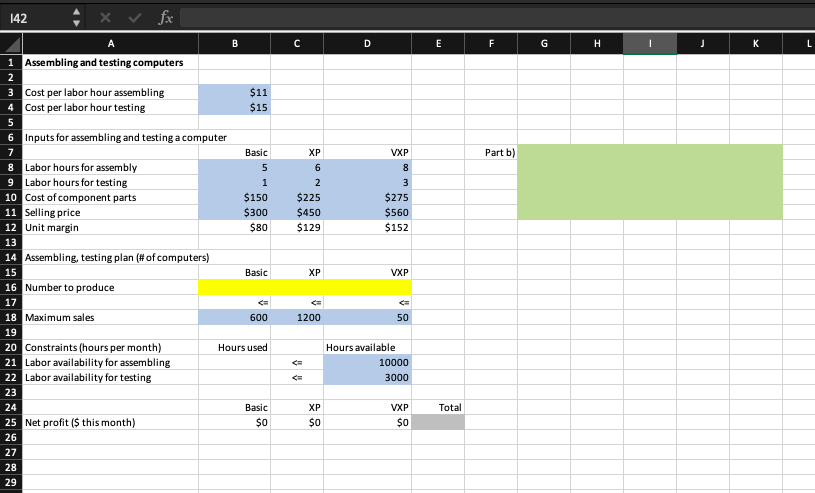Click the $80 unit margin cell
Screen dimensions: 815x493
point(234,227)
